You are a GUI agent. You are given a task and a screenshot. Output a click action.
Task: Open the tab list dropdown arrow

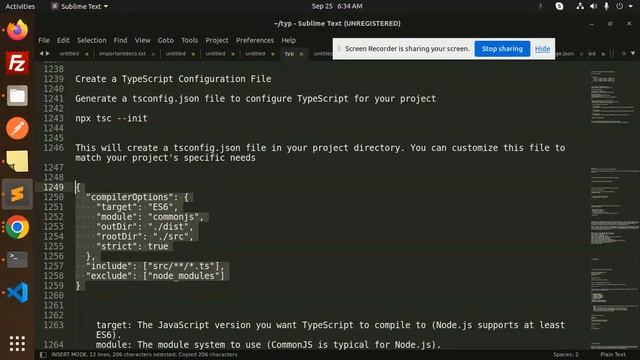(633, 53)
